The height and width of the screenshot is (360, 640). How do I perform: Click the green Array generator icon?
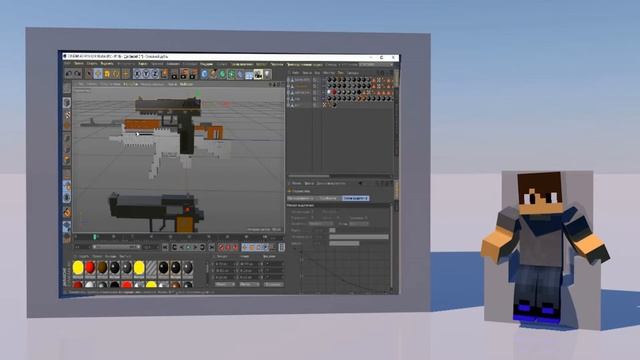point(231,74)
